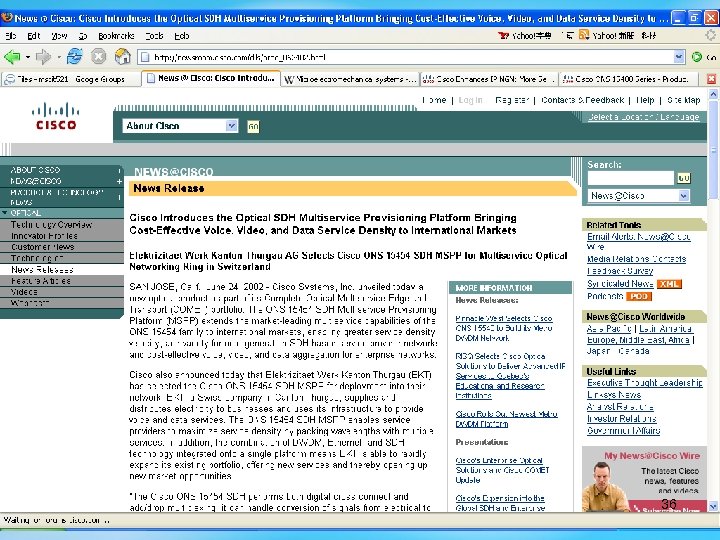The image size is (720, 540).
Task: Click the Go button next to About Cisco
Action: (x=253, y=126)
